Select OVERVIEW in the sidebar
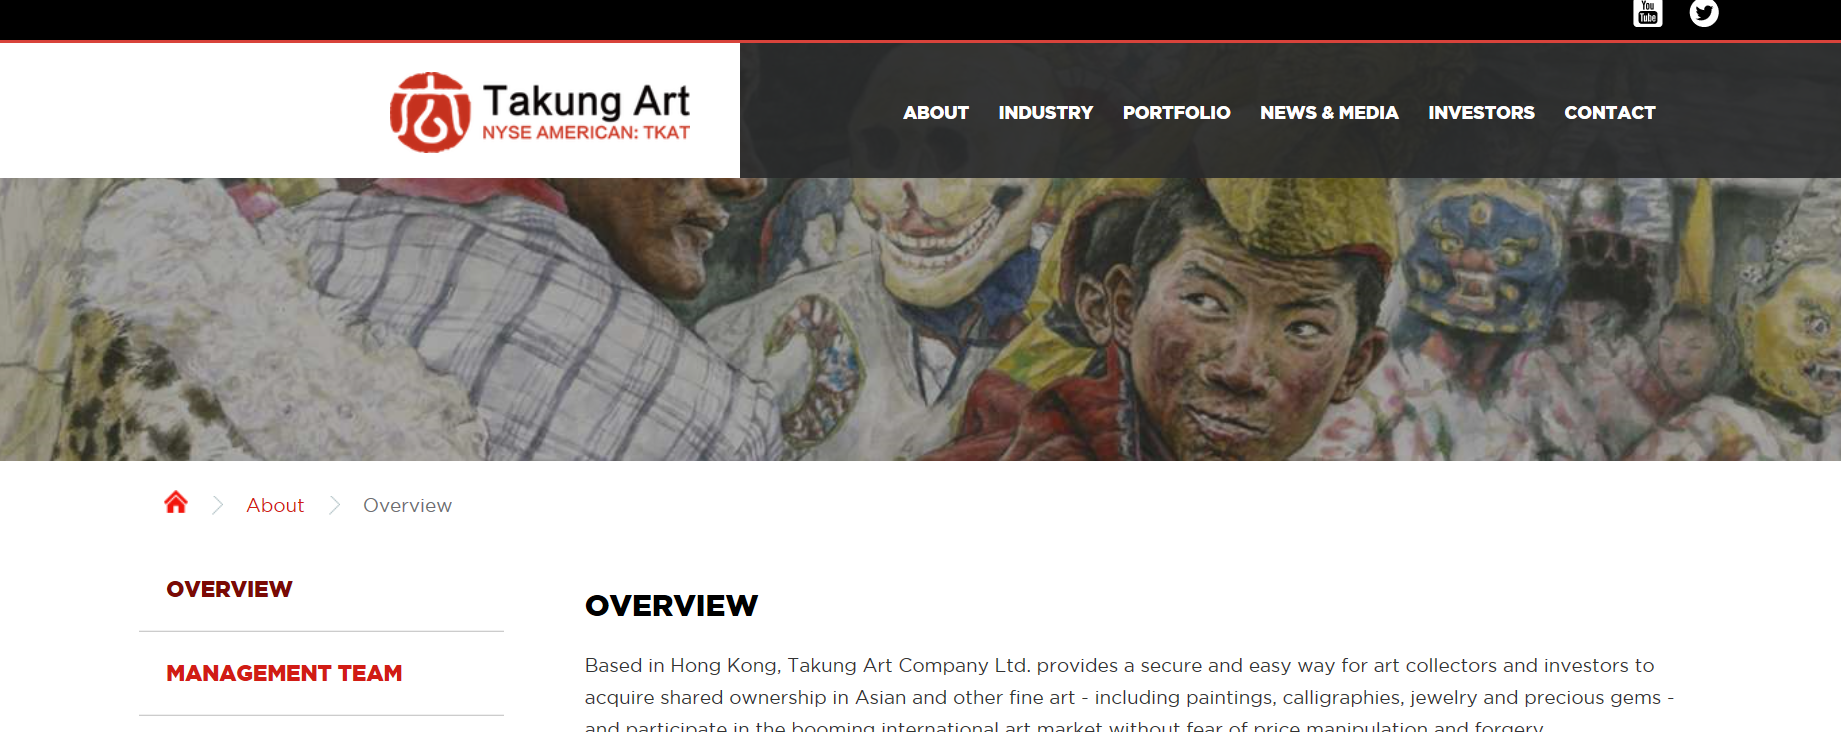Screen dimensions: 1841x732 pyautogui.click(x=229, y=589)
